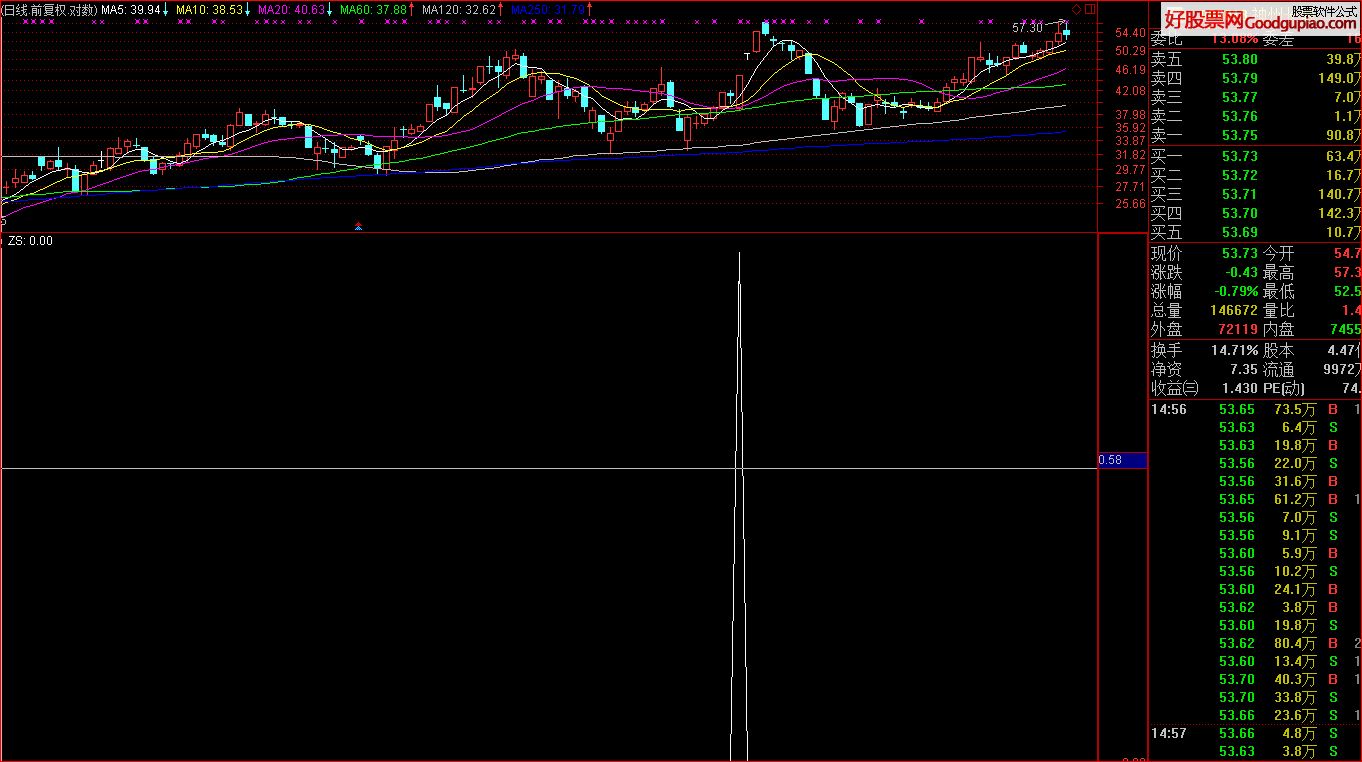Click the 50.29 price axis label
The height and width of the screenshot is (762, 1362).
click(x=1131, y=51)
